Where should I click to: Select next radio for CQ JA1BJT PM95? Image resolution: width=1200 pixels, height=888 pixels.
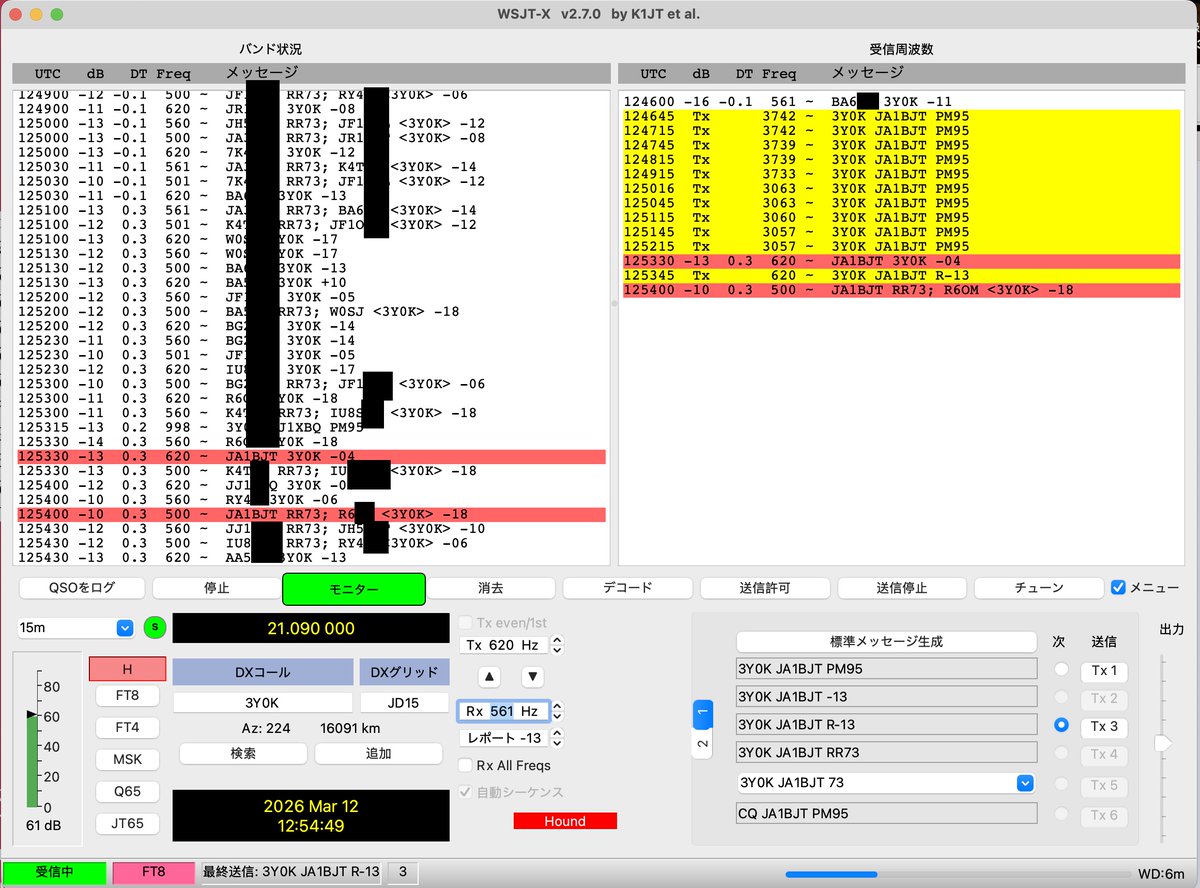1061,814
